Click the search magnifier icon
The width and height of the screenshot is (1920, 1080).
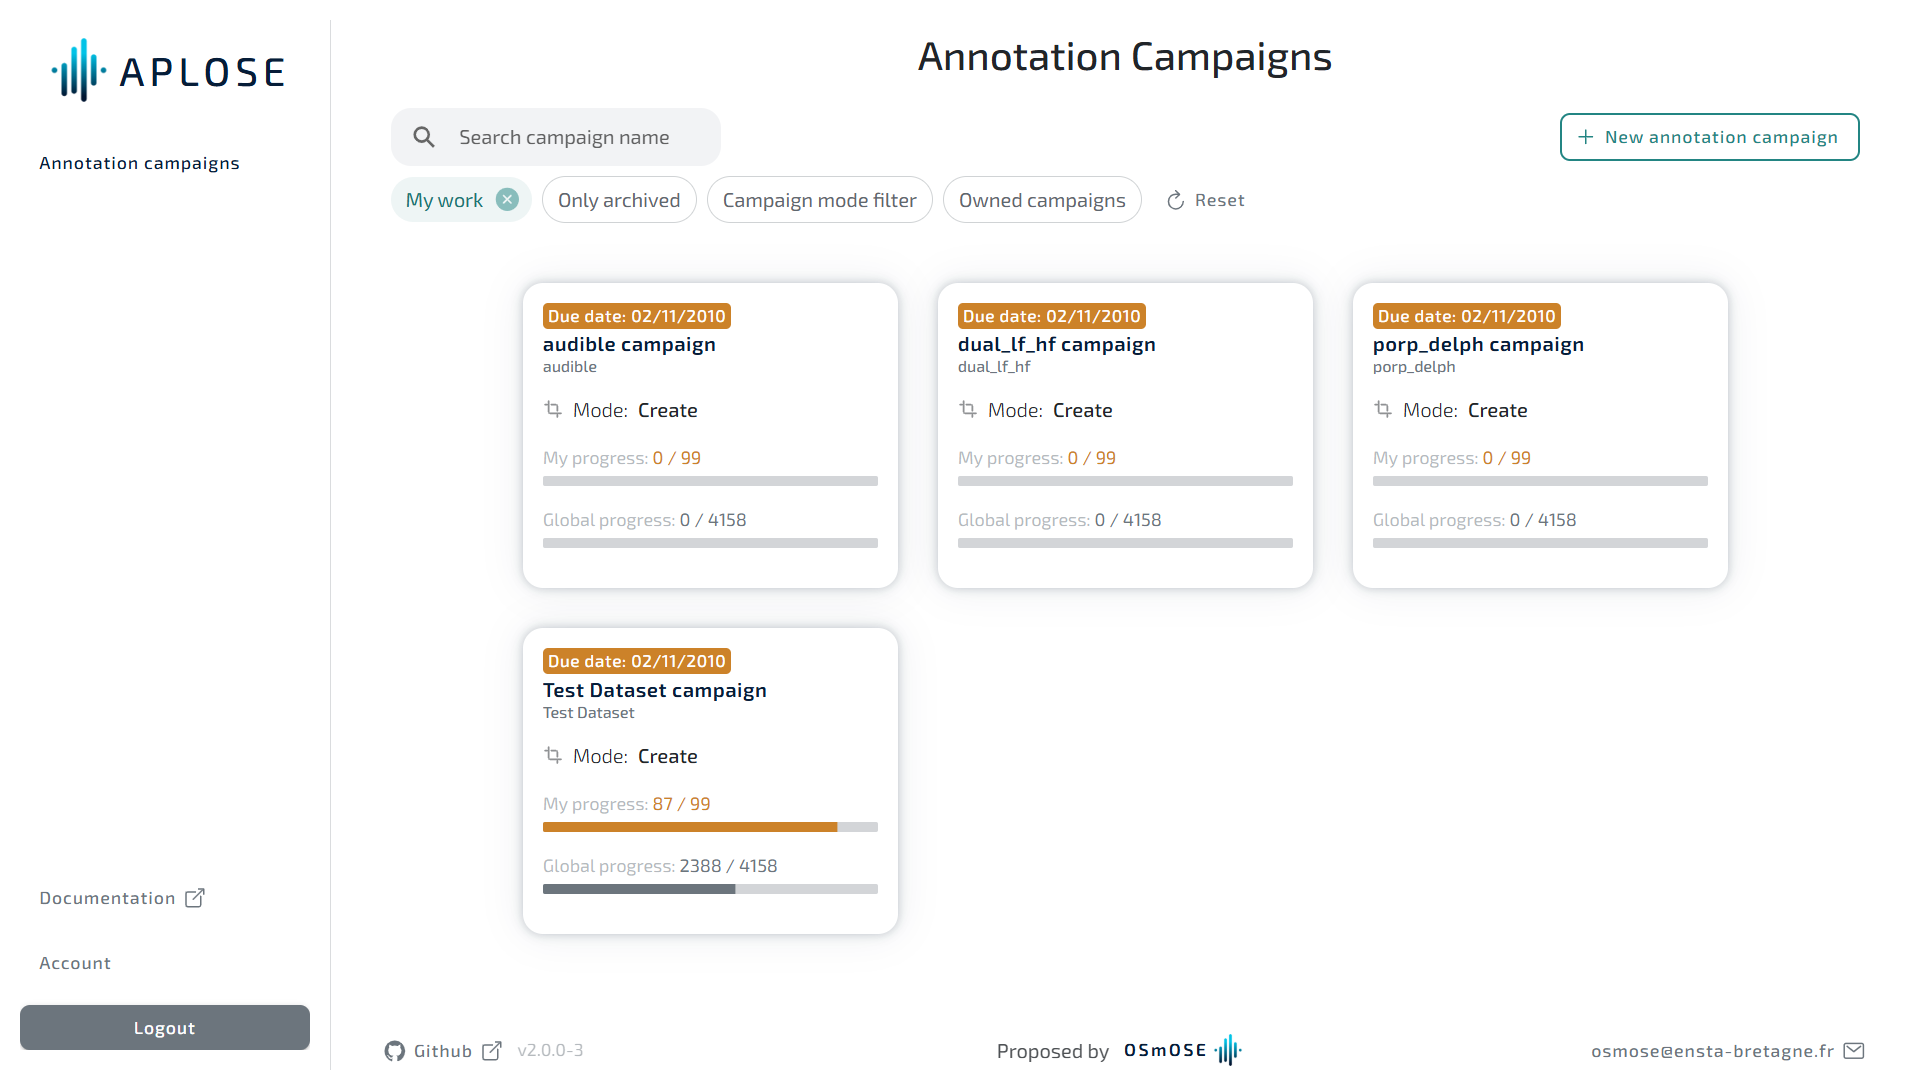[424, 137]
